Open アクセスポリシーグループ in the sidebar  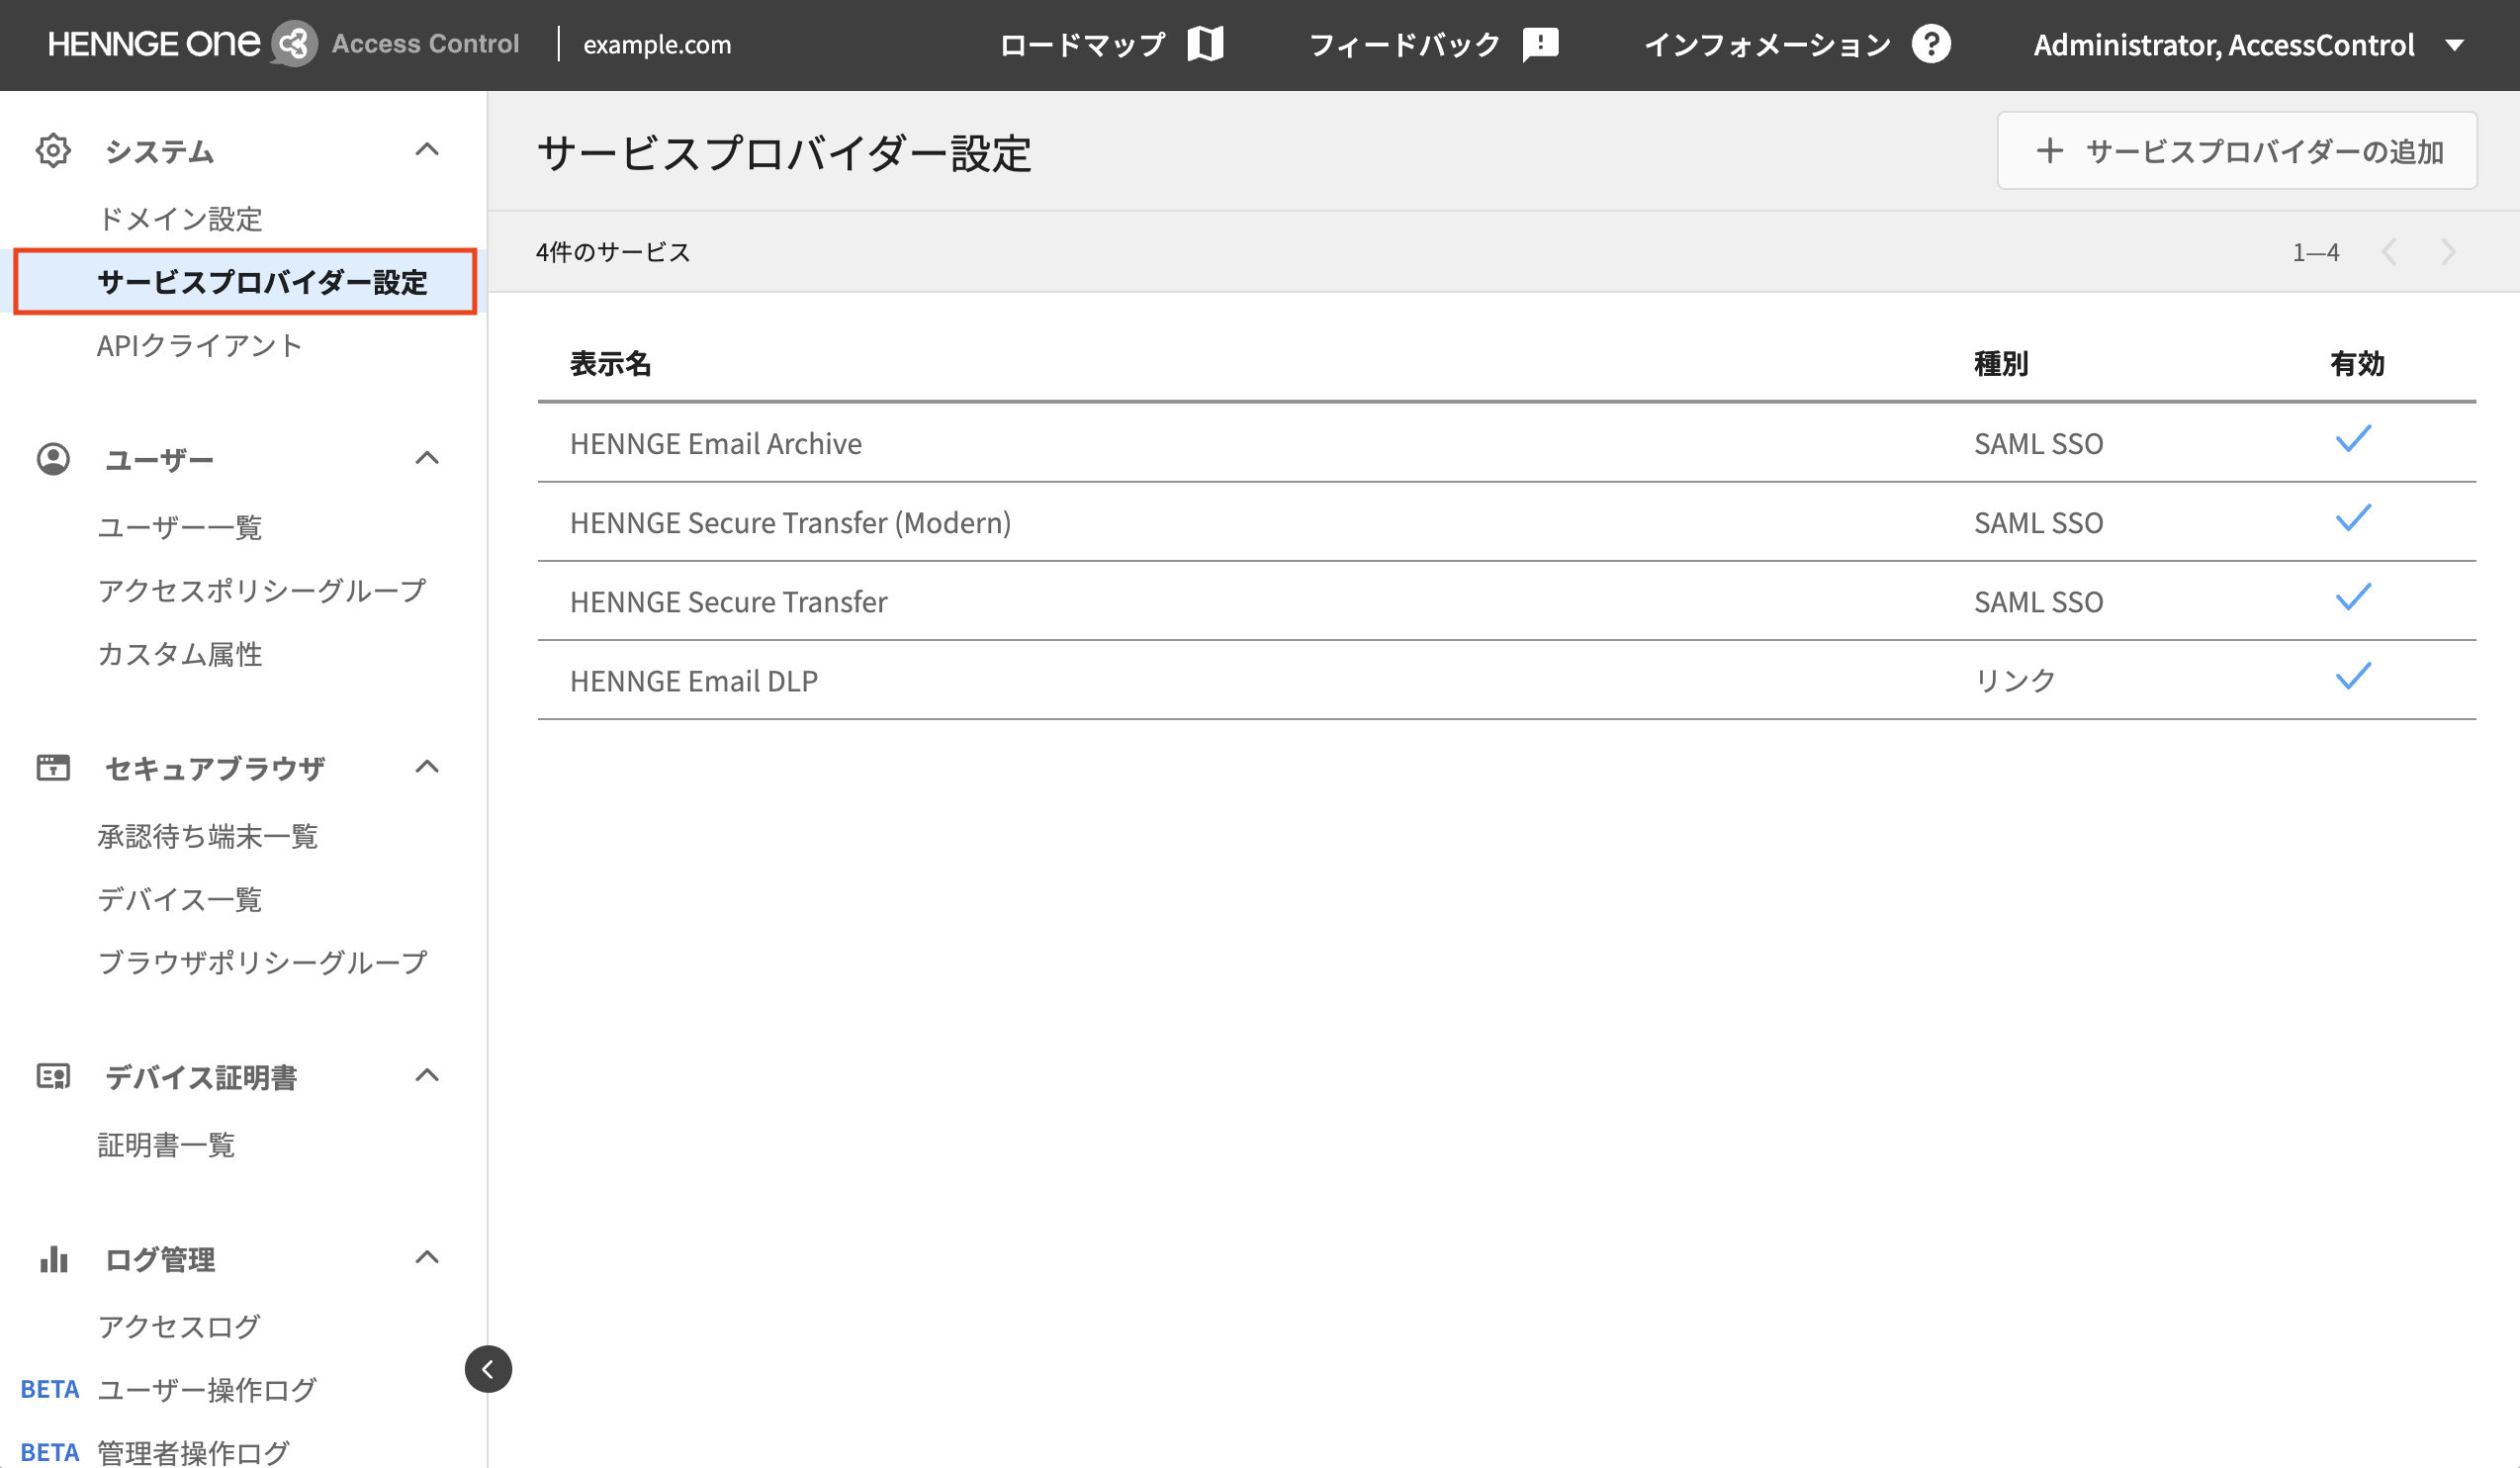point(262,590)
